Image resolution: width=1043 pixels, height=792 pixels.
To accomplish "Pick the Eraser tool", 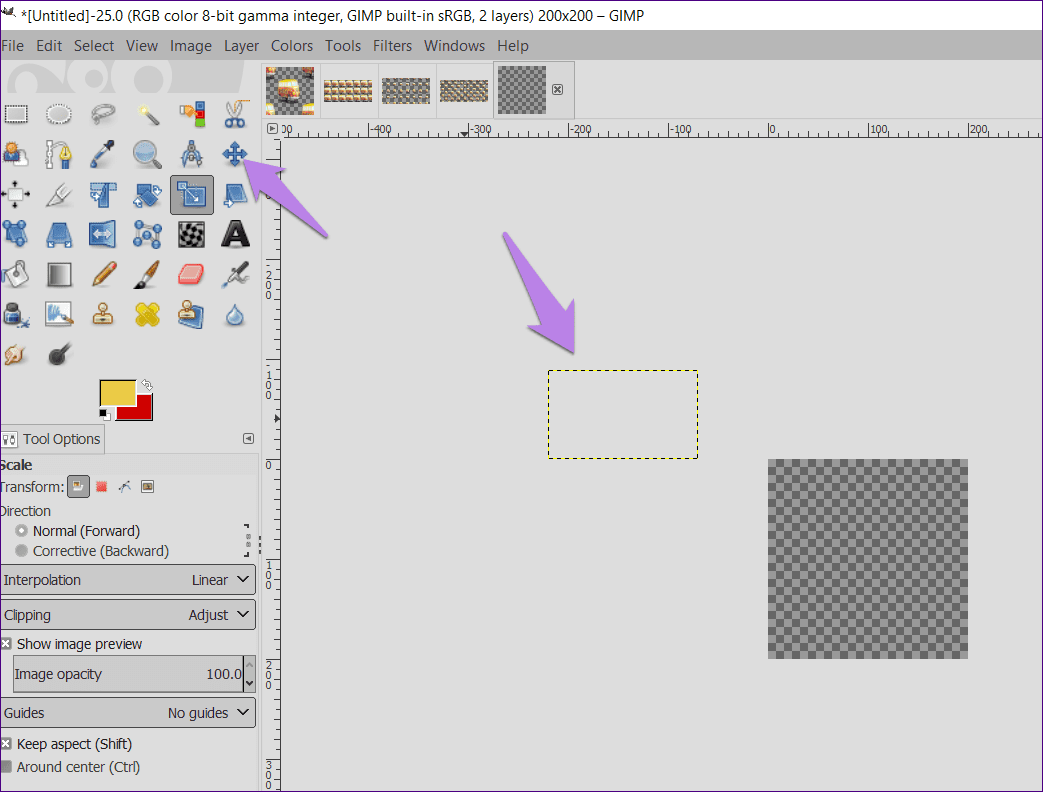I will pyautogui.click(x=191, y=274).
